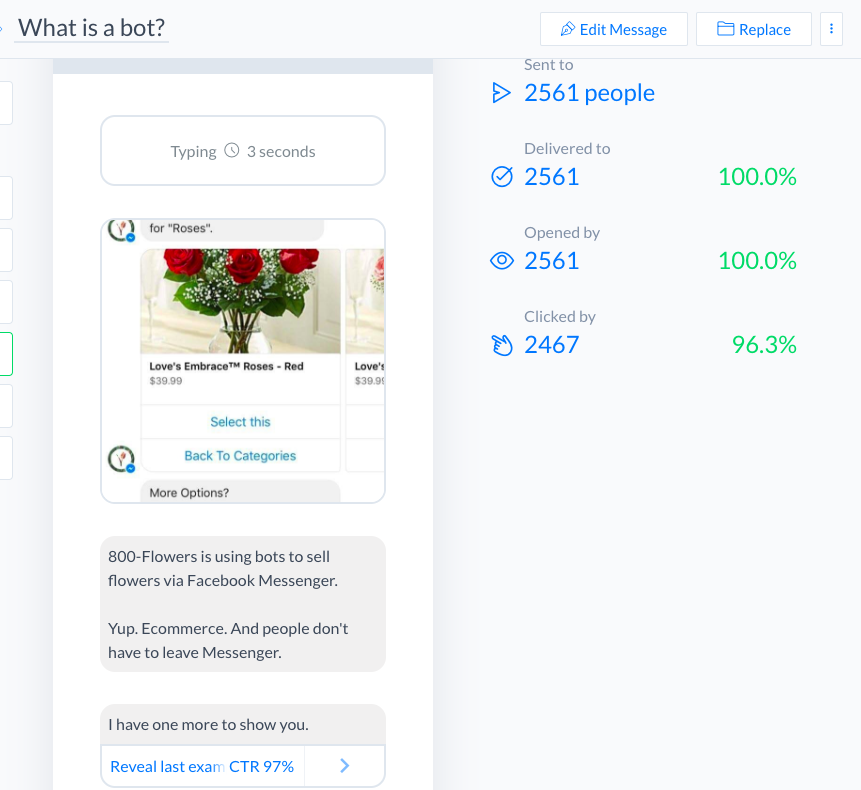The width and height of the screenshot is (861, 790).
Task: Click the clock icon in Typing block
Action: pos(232,151)
